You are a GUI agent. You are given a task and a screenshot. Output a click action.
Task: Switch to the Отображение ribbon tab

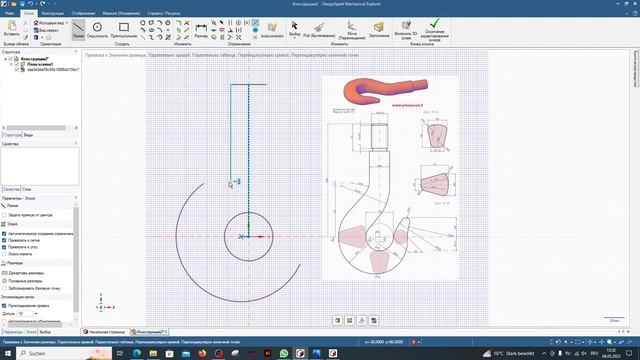tap(83, 13)
